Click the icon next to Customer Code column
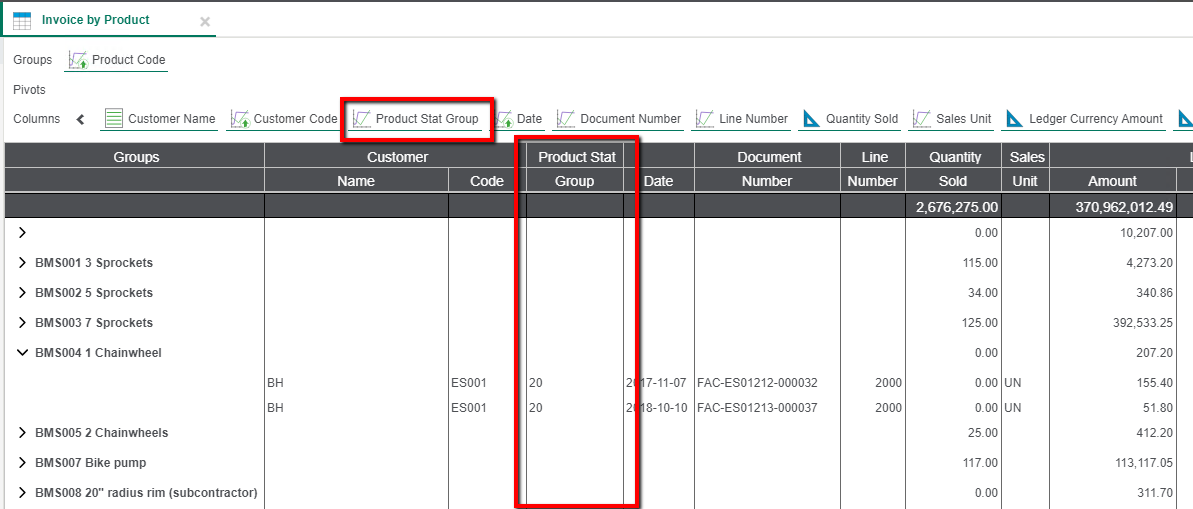 (x=240, y=119)
